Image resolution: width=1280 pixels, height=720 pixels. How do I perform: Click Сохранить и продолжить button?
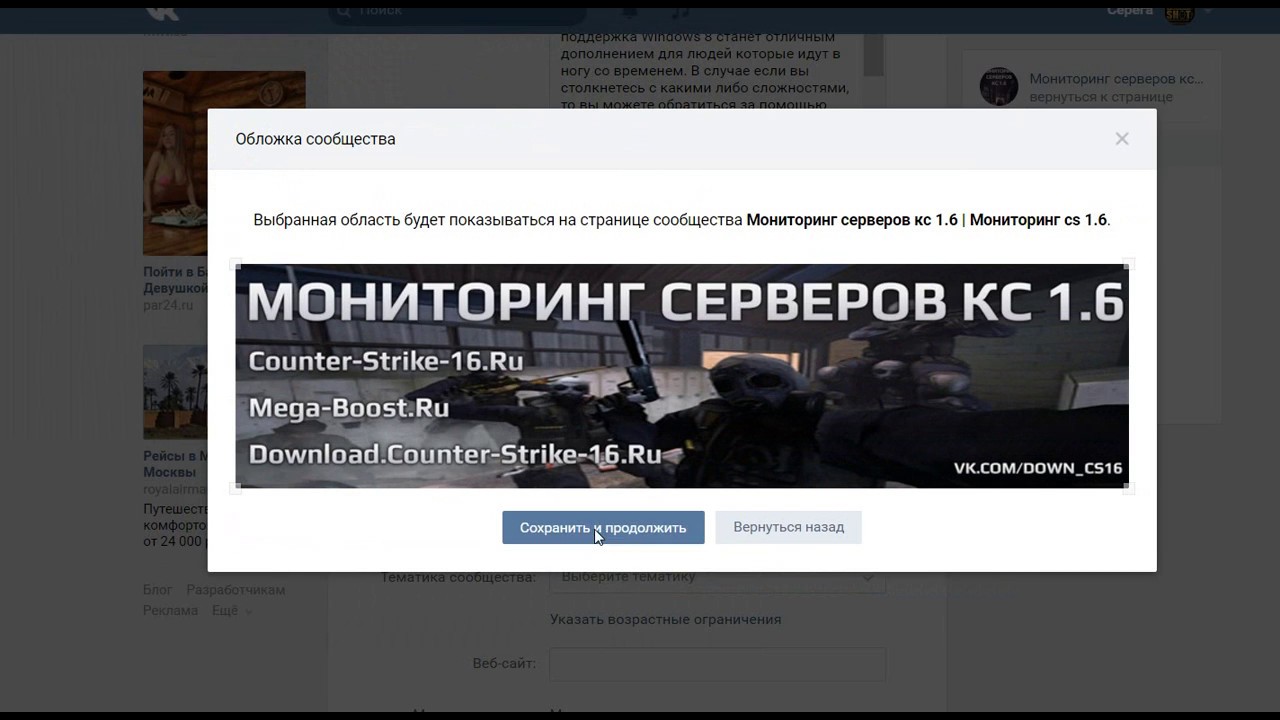point(603,527)
